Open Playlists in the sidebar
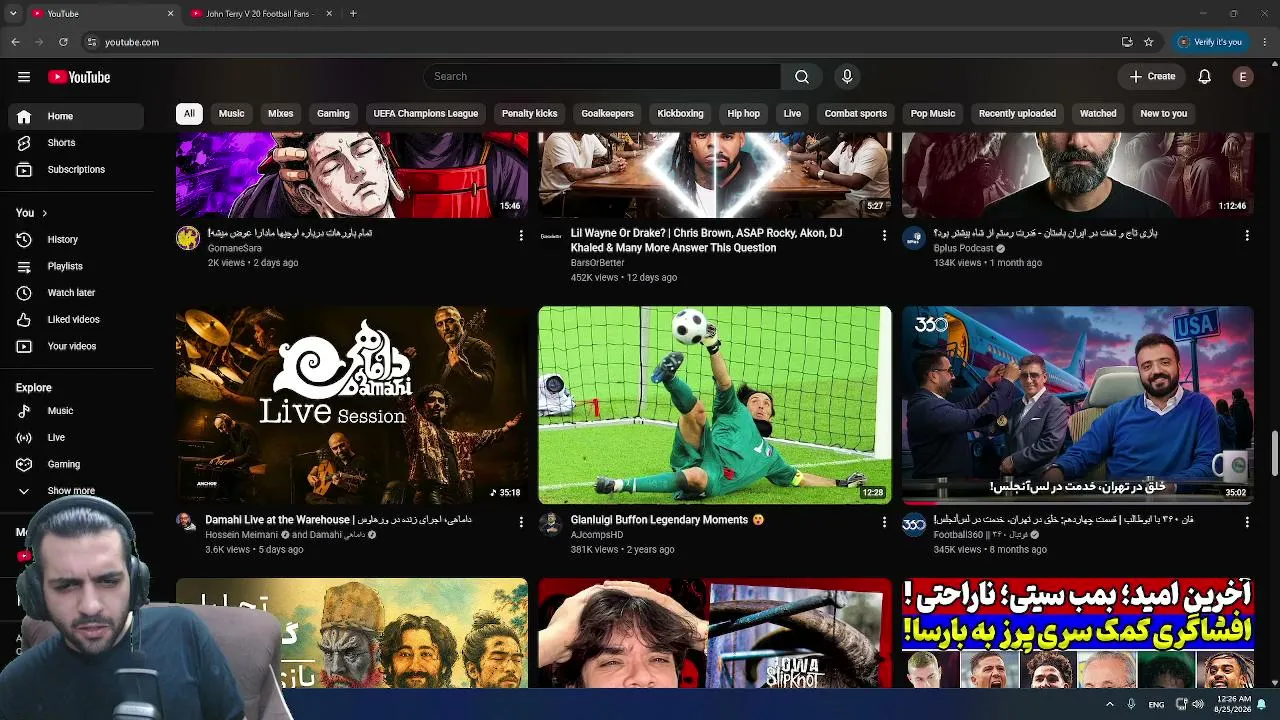 pos(76,267)
